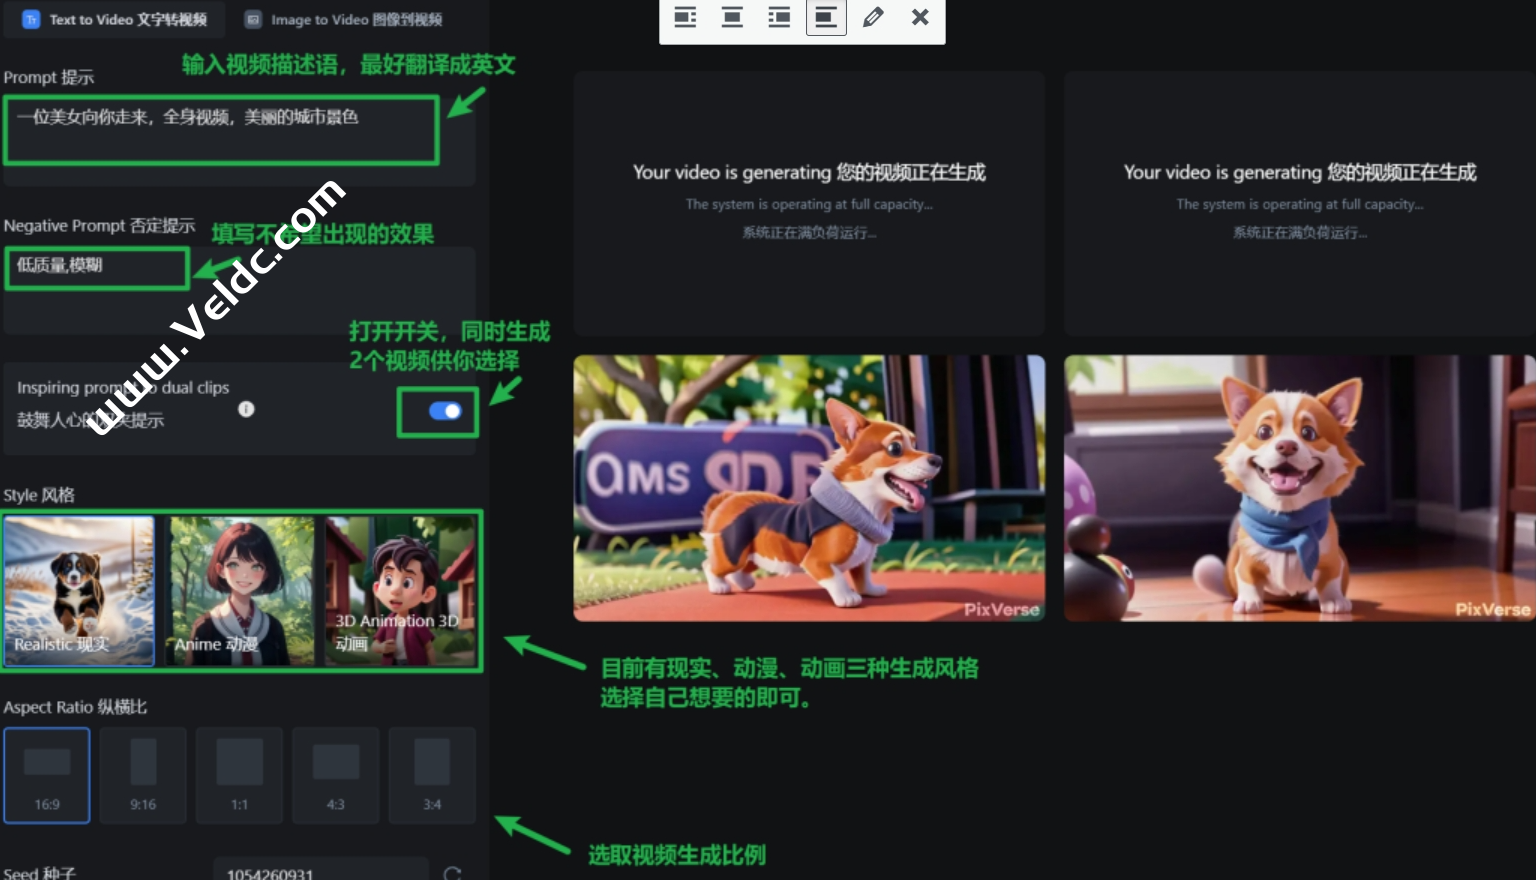Select the 16:9 aspect ratio
The image size is (1536, 880).
47,775
